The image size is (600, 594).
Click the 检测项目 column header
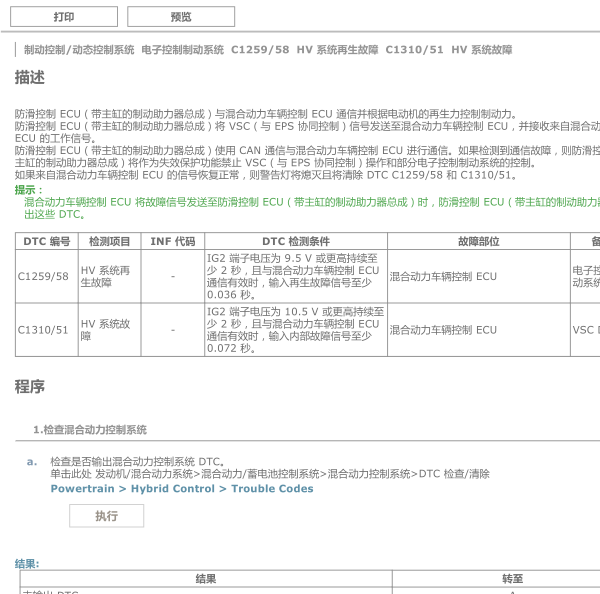109,241
